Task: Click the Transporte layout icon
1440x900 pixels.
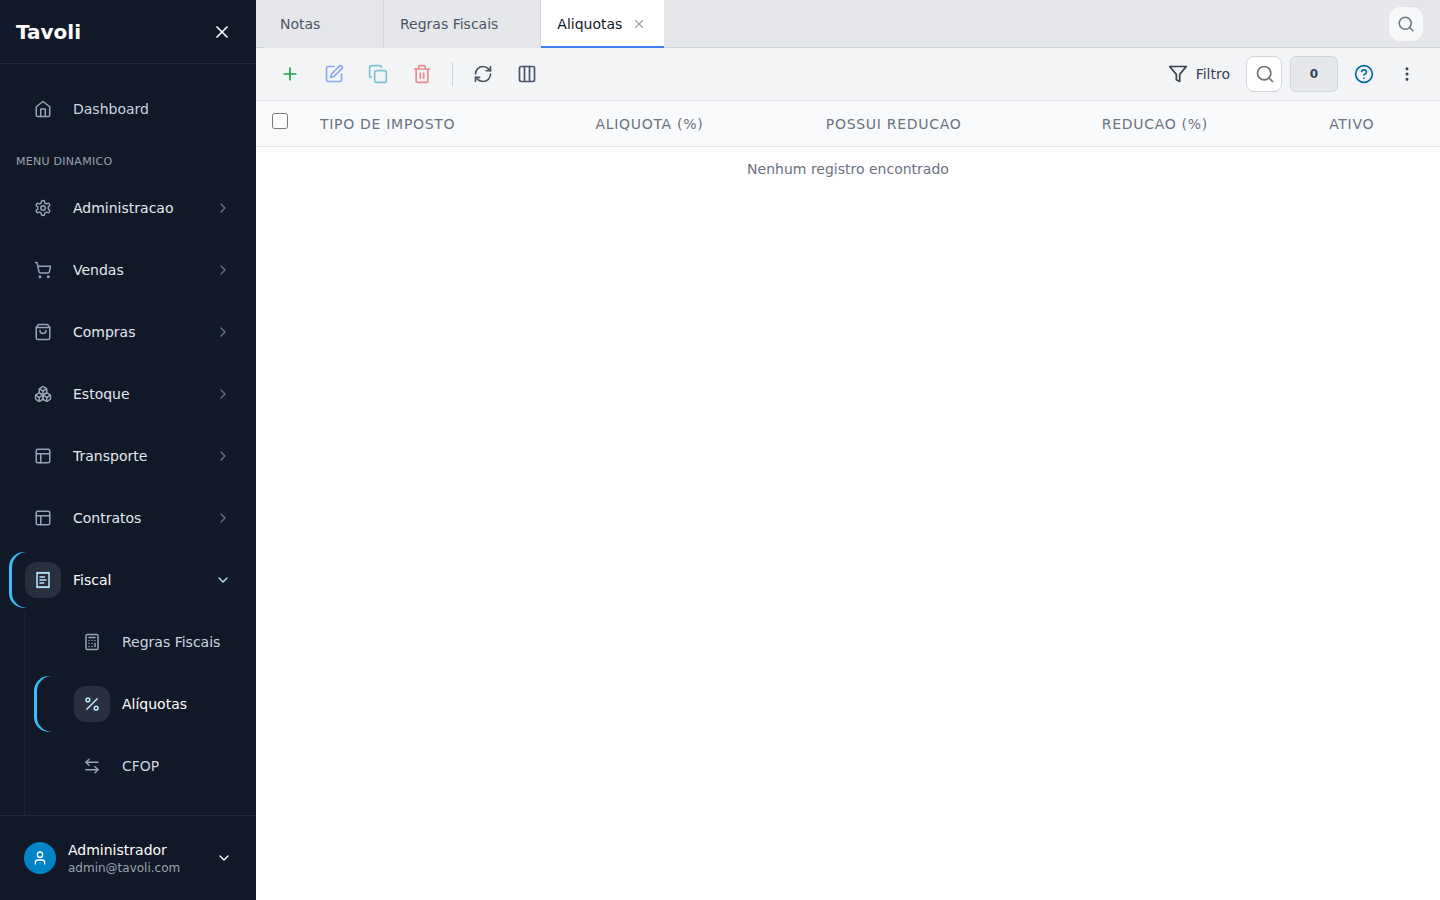Action: (x=43, y=456)
